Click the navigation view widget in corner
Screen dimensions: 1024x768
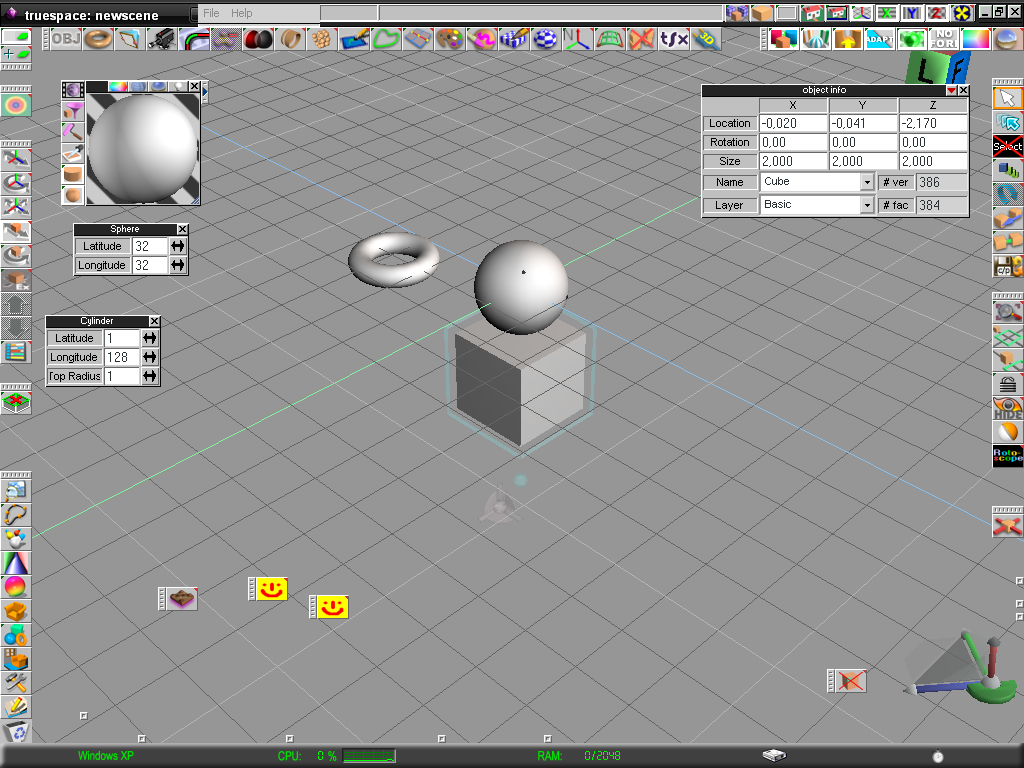[963, 667]
